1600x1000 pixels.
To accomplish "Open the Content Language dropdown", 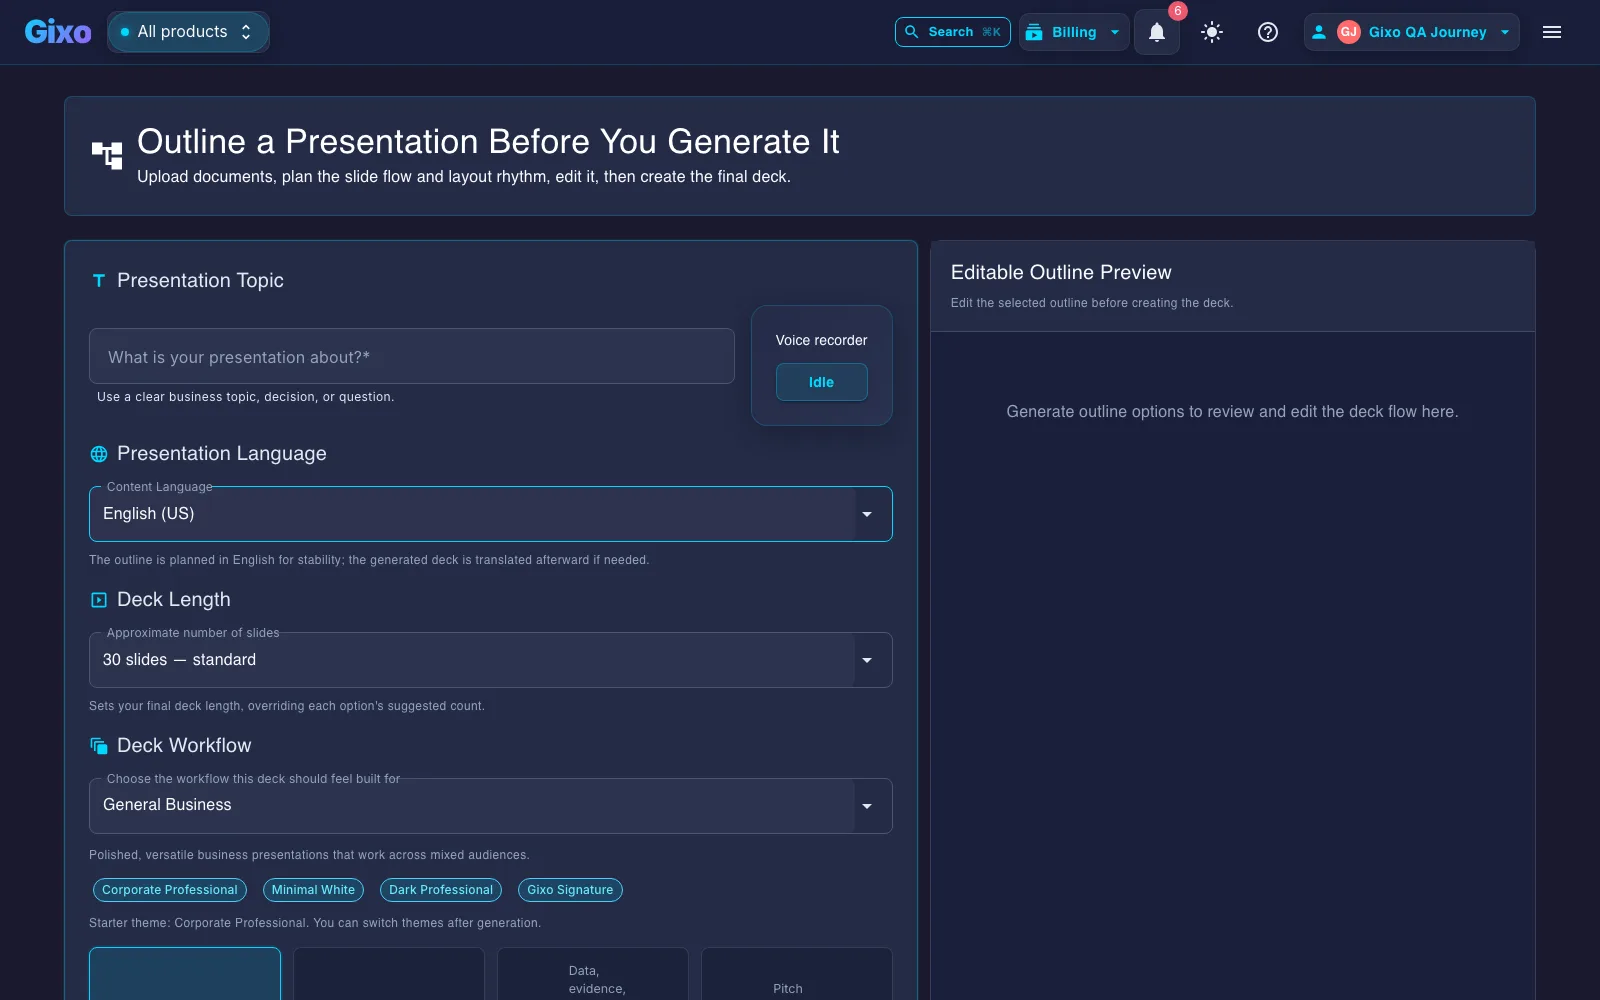I will [491, 514].
